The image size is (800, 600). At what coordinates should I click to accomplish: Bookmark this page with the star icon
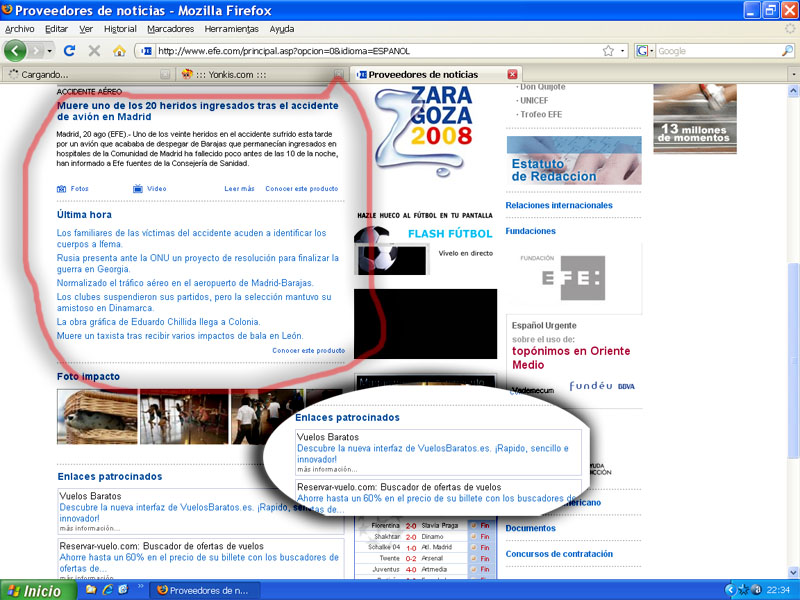click(607, 51)
